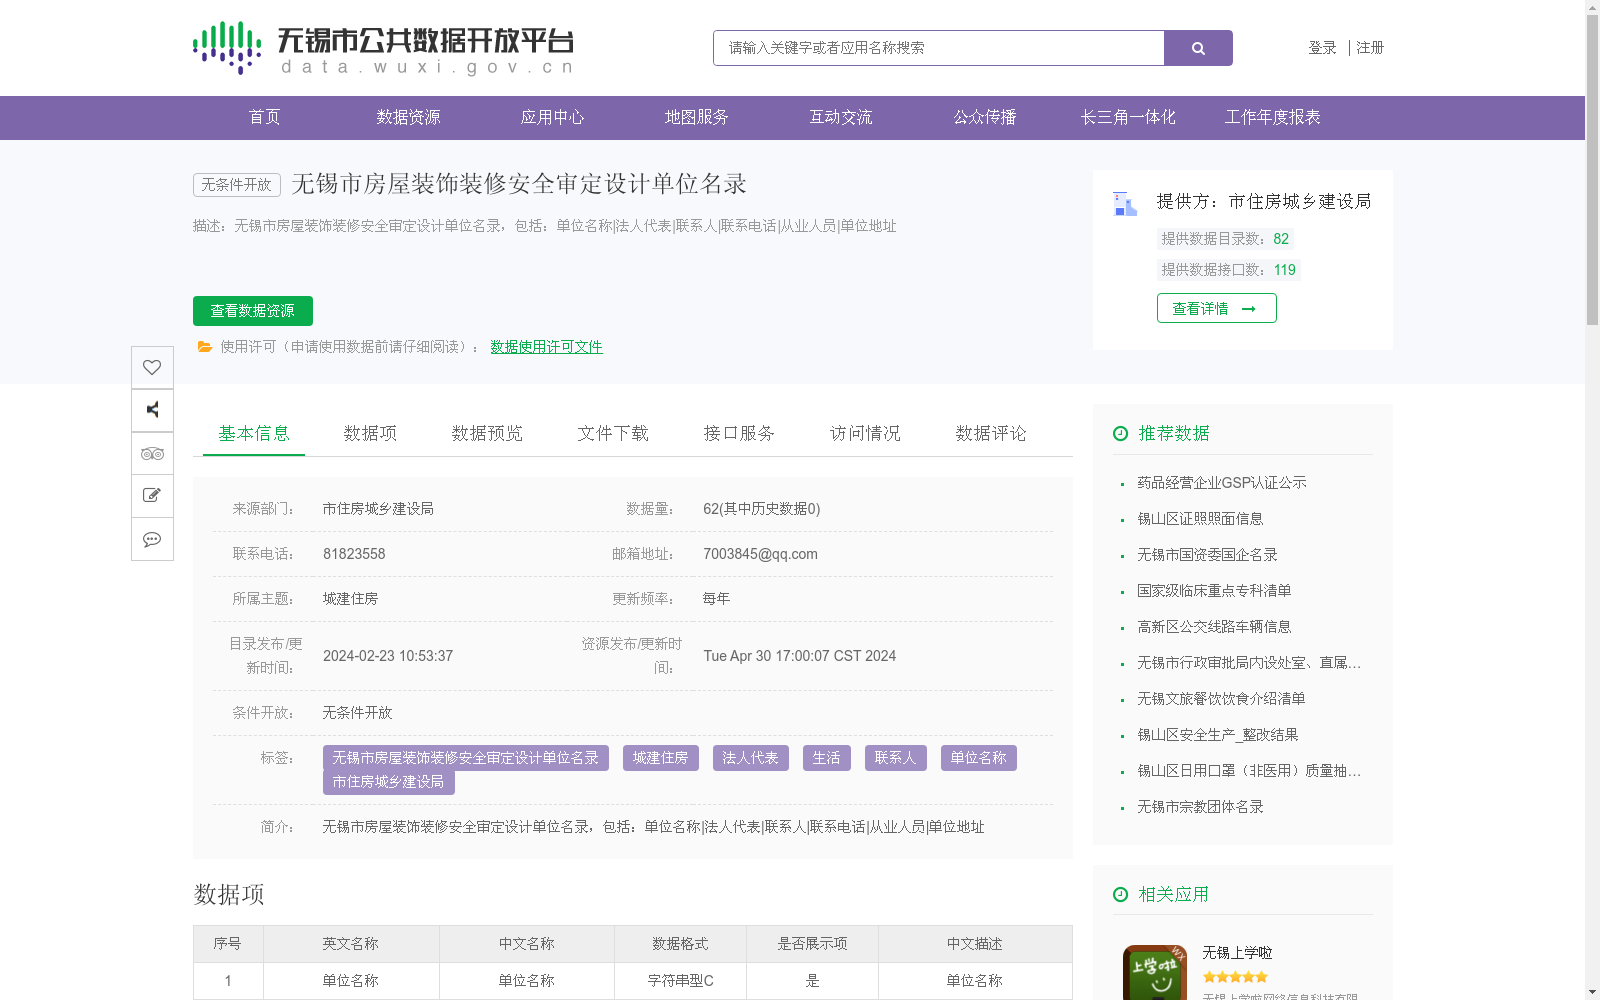Open the 数据资源 menu item
1600x1000 pixels.
pos(409,118)
